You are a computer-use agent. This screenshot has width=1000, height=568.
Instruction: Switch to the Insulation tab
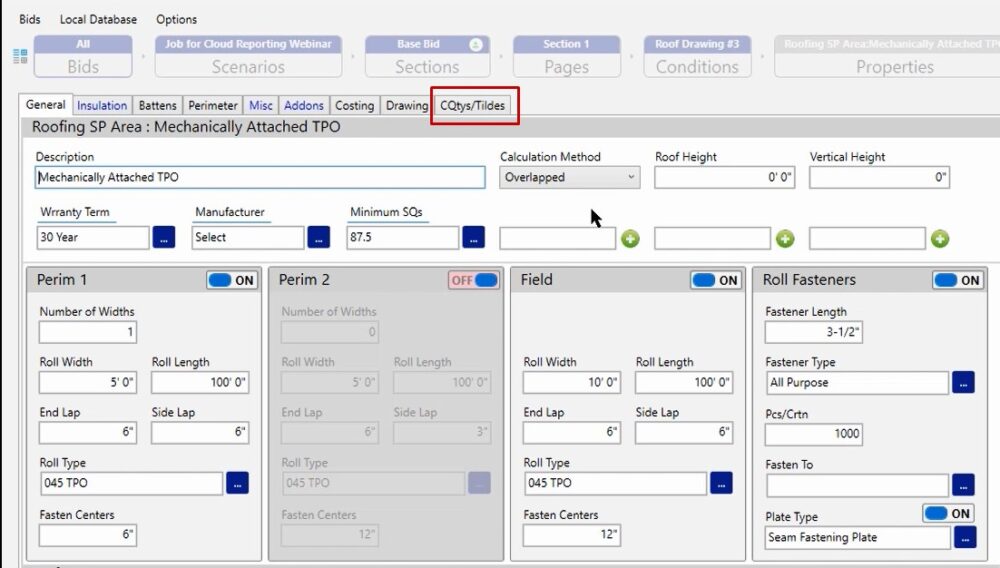[x=102, y=106]
